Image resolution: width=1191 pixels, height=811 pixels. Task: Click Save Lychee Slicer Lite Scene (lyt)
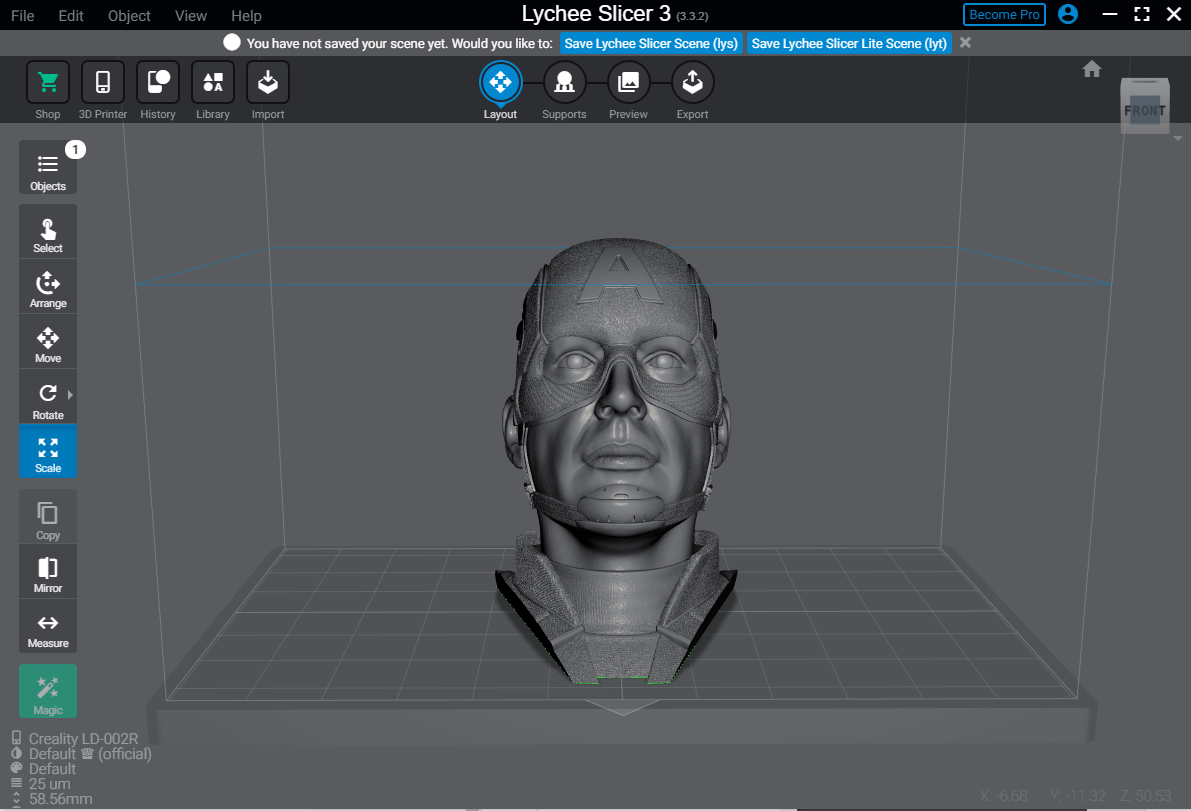coord(849,43)
